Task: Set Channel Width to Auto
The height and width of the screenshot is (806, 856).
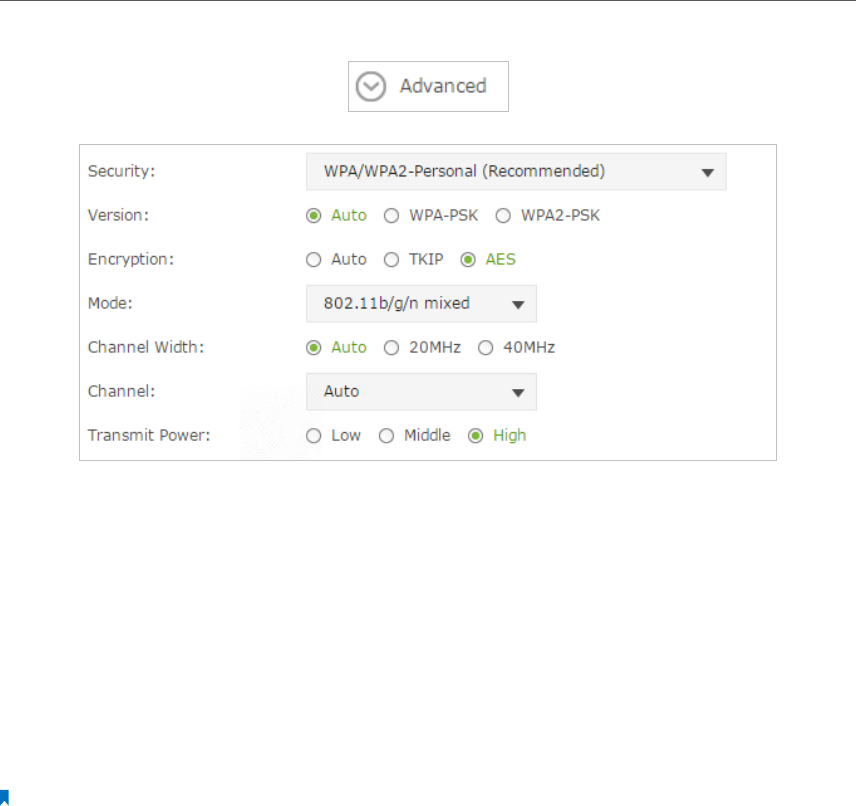Action: click(313, 348)
